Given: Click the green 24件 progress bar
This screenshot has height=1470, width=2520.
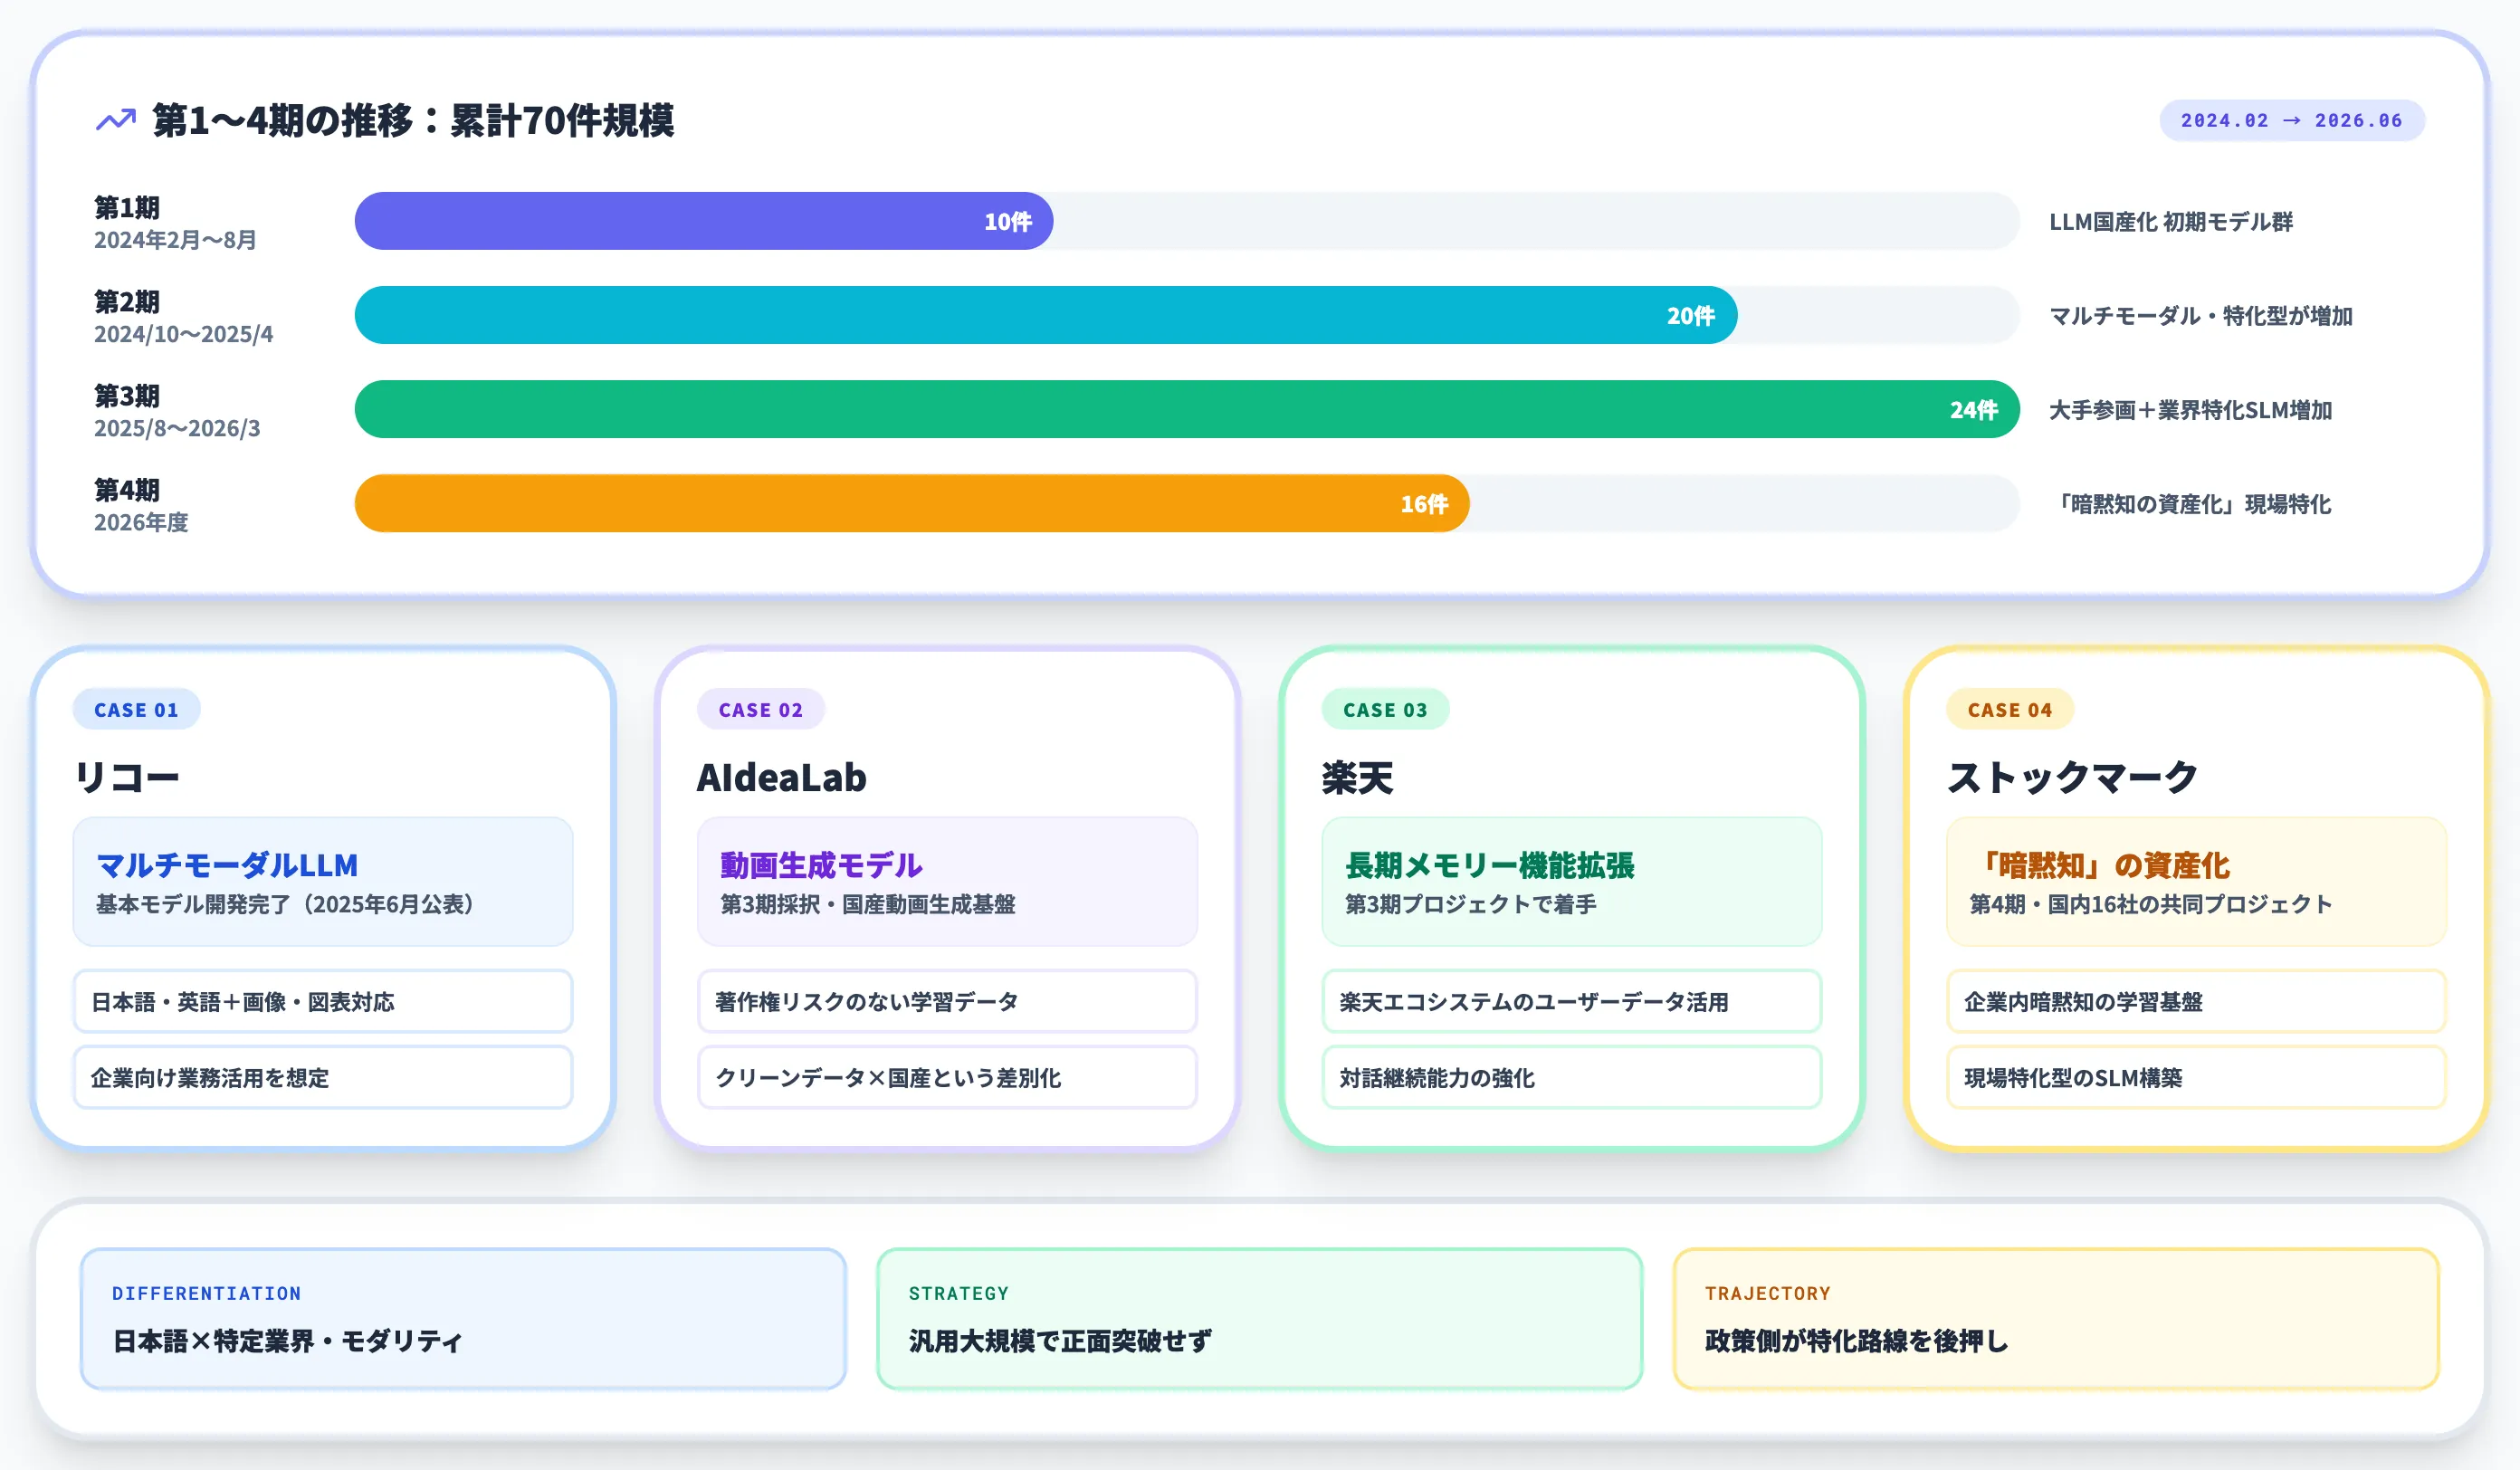Looking at the screenshot, I should click(1187, 409).
